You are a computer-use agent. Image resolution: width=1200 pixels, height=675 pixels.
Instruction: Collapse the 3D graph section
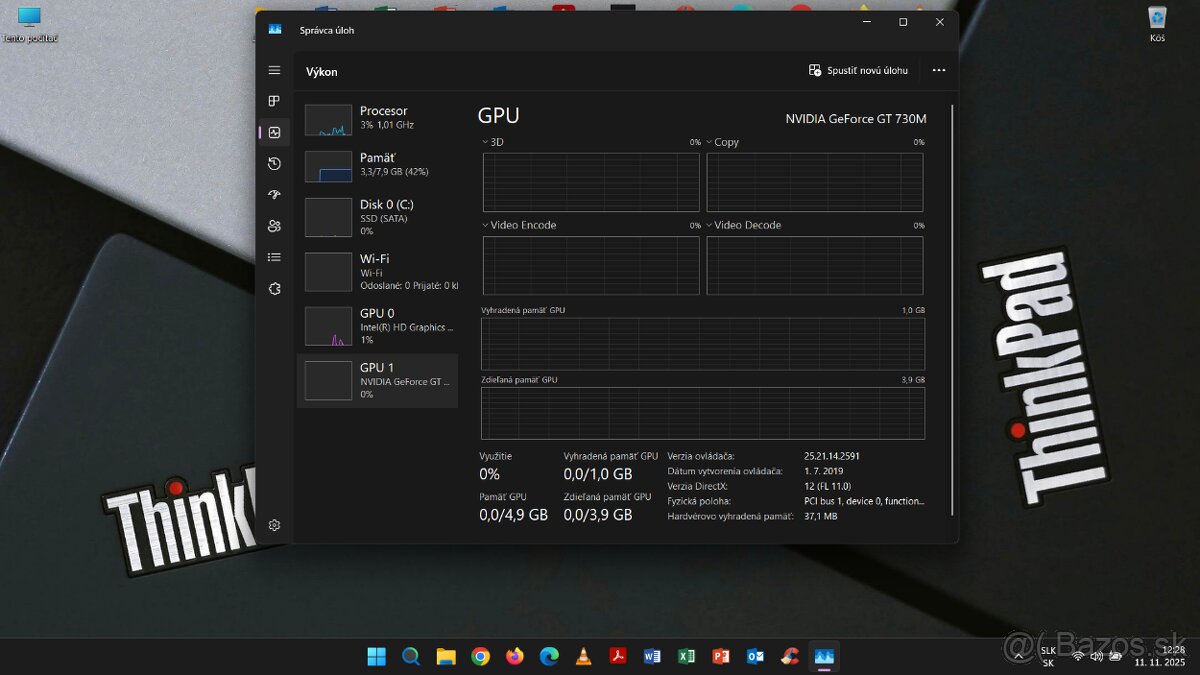click(x=486, y=142)
